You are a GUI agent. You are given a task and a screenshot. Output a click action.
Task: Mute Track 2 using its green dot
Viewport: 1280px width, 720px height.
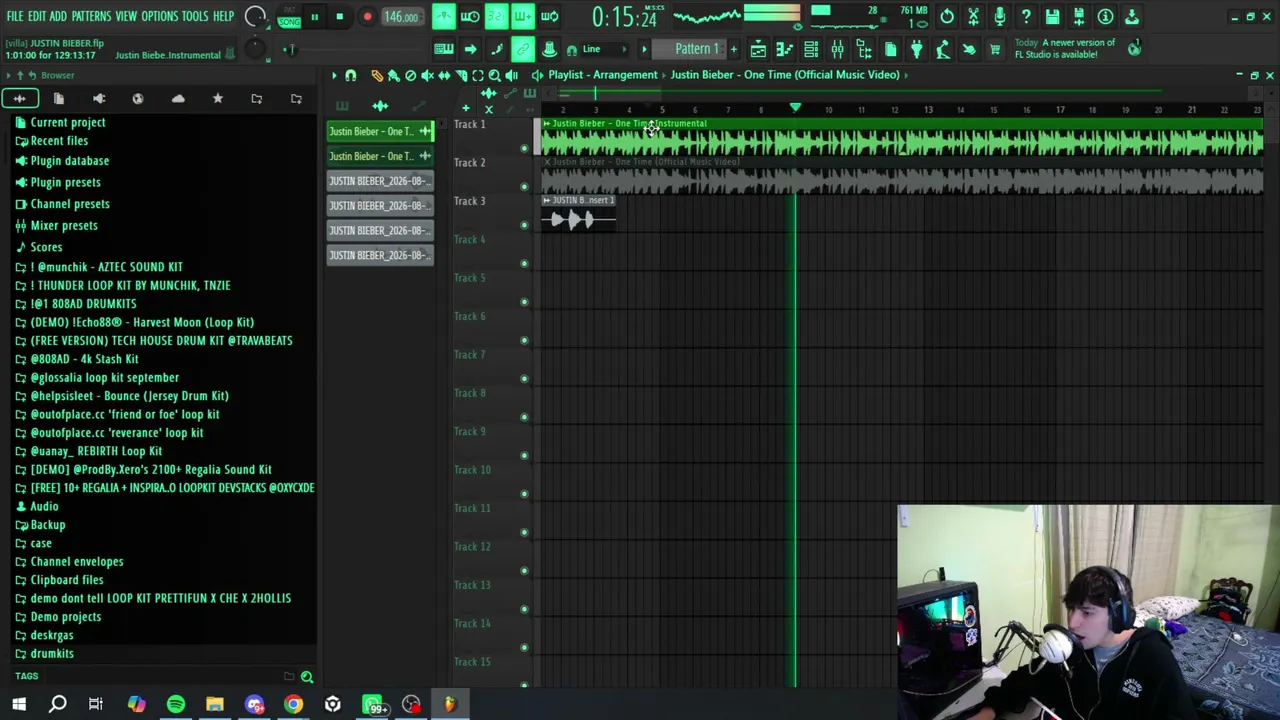(x=524, y=187)
